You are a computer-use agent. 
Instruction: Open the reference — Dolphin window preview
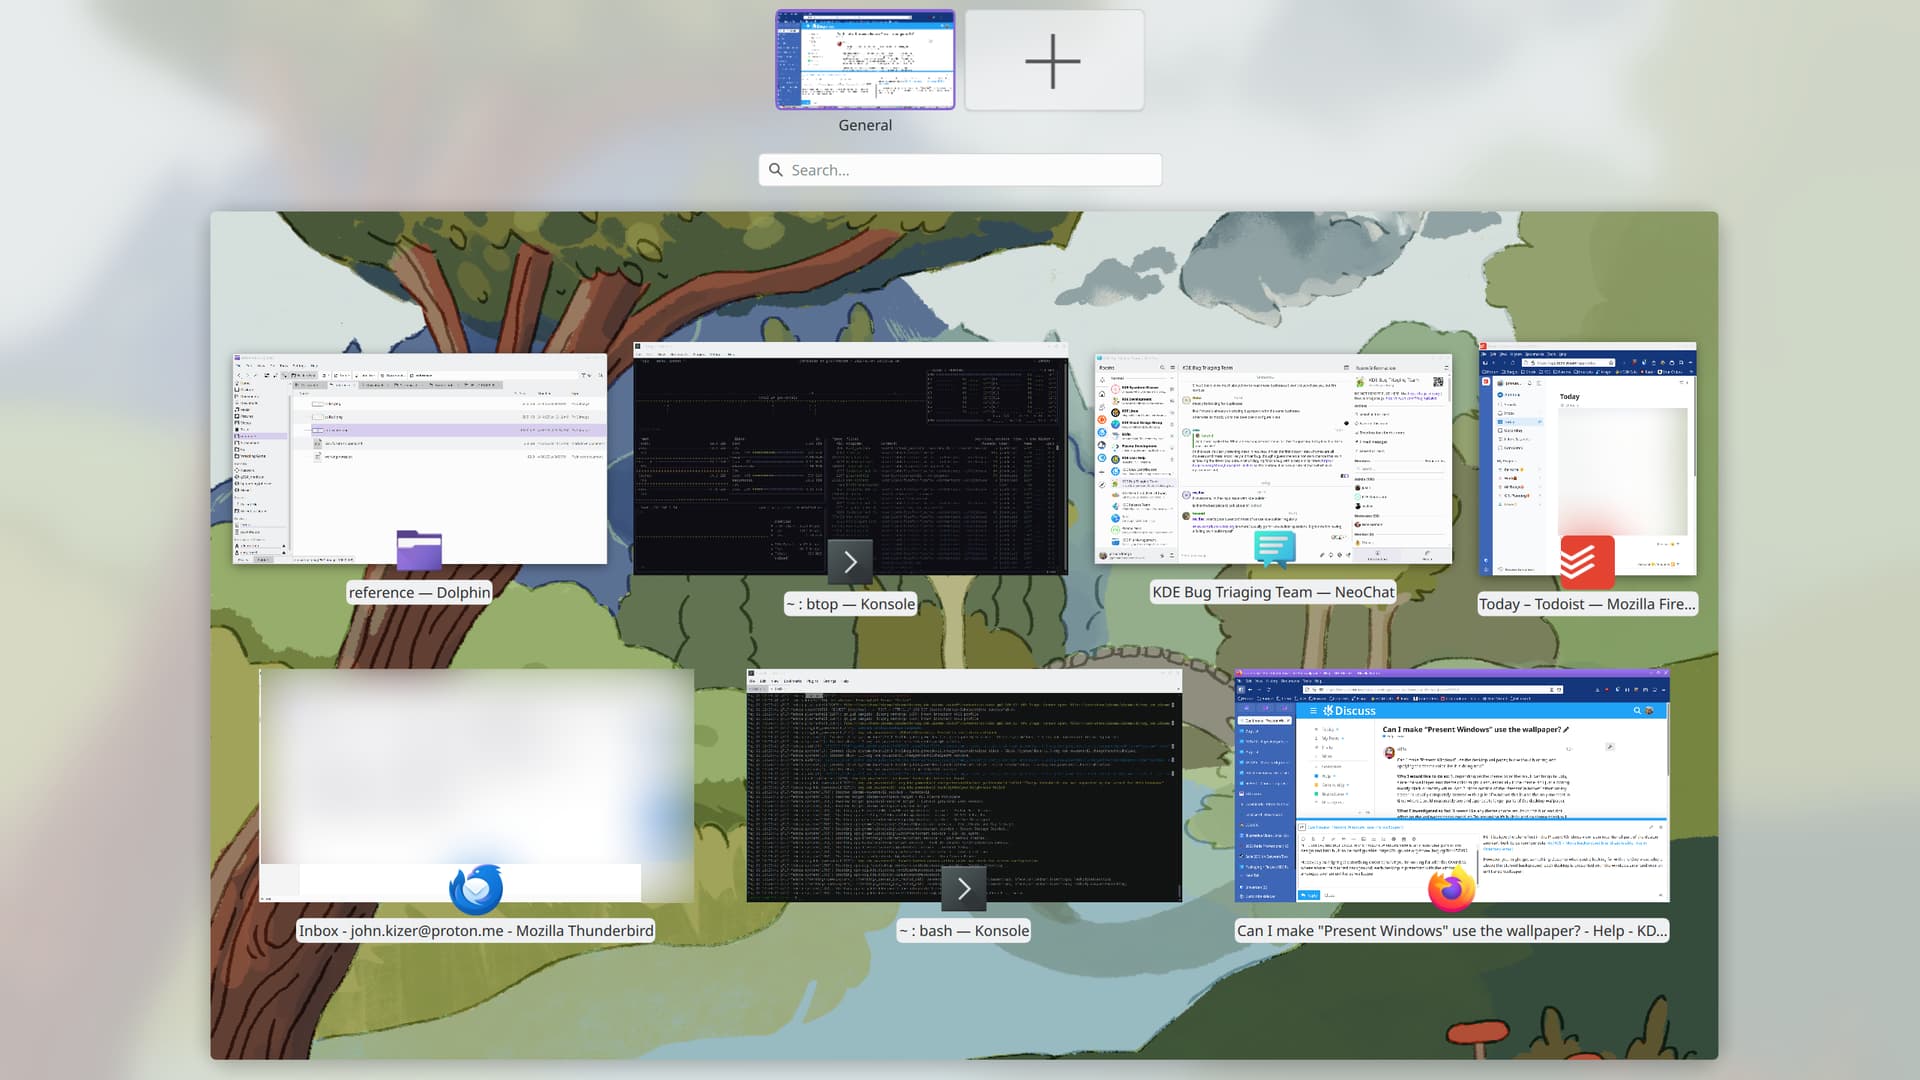(419, 459)
